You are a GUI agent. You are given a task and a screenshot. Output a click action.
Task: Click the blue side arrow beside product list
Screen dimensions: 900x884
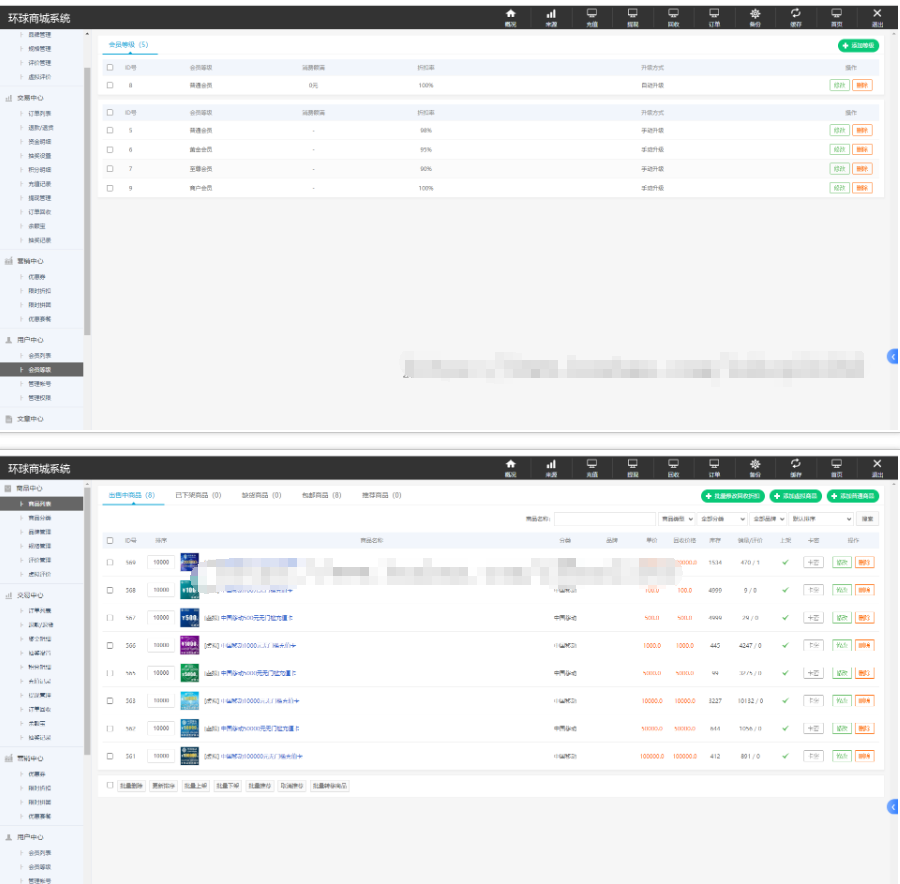pos(893,806)
